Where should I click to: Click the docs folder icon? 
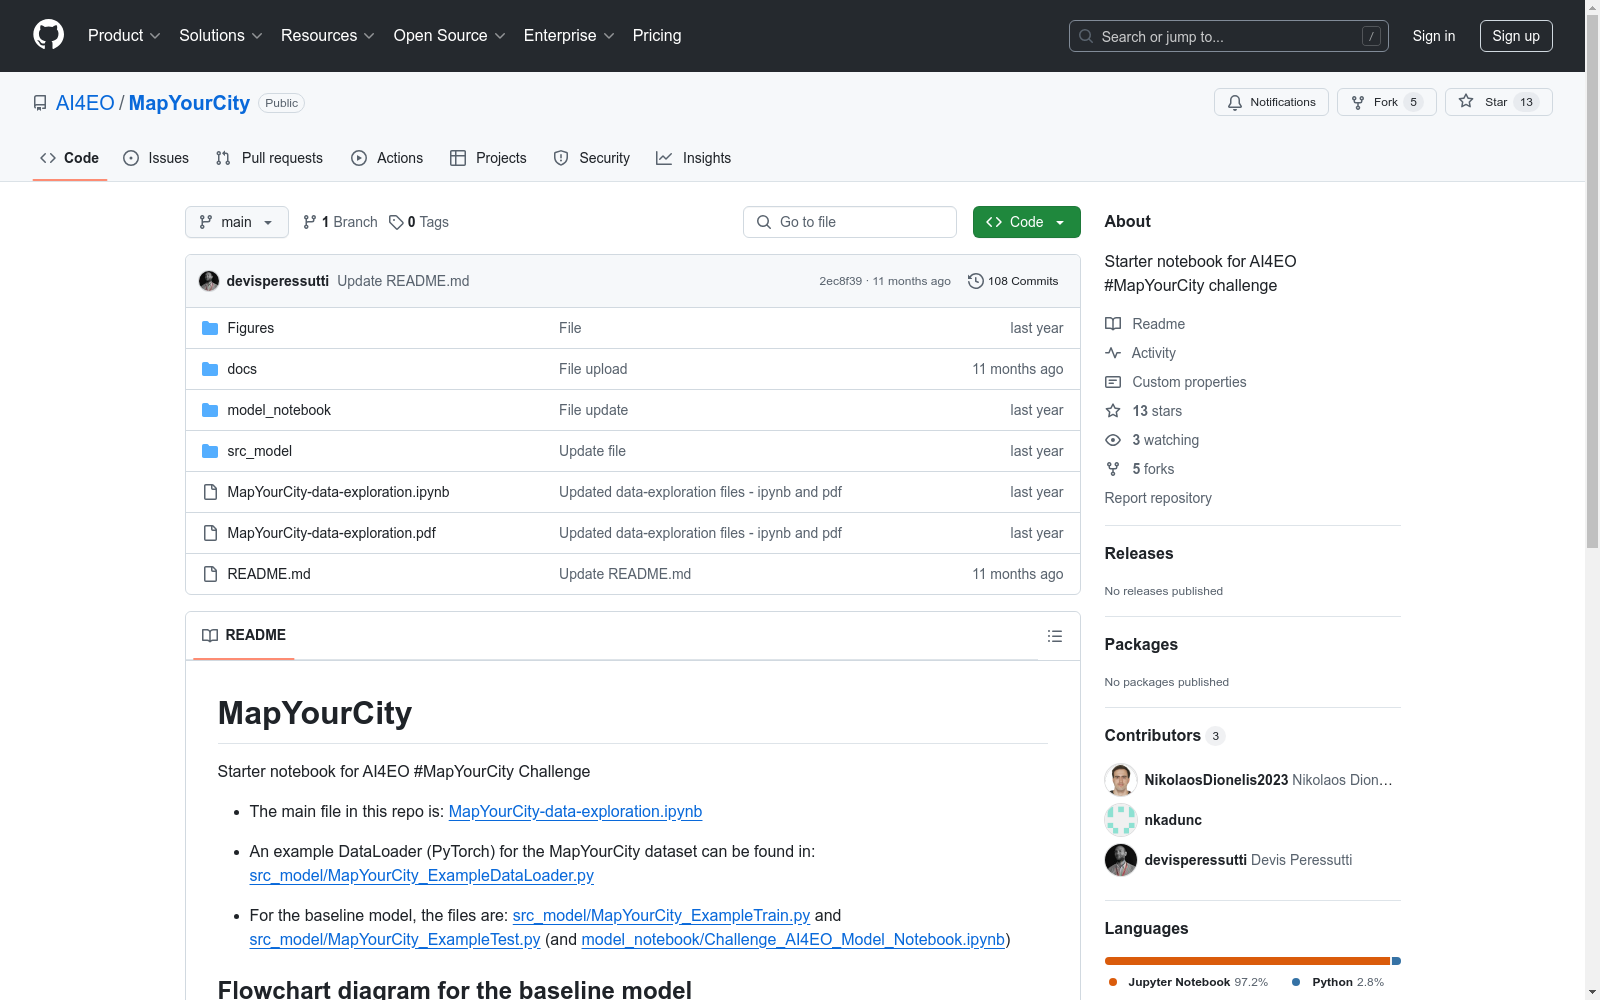pyautogui.click(x=210, y=369)
